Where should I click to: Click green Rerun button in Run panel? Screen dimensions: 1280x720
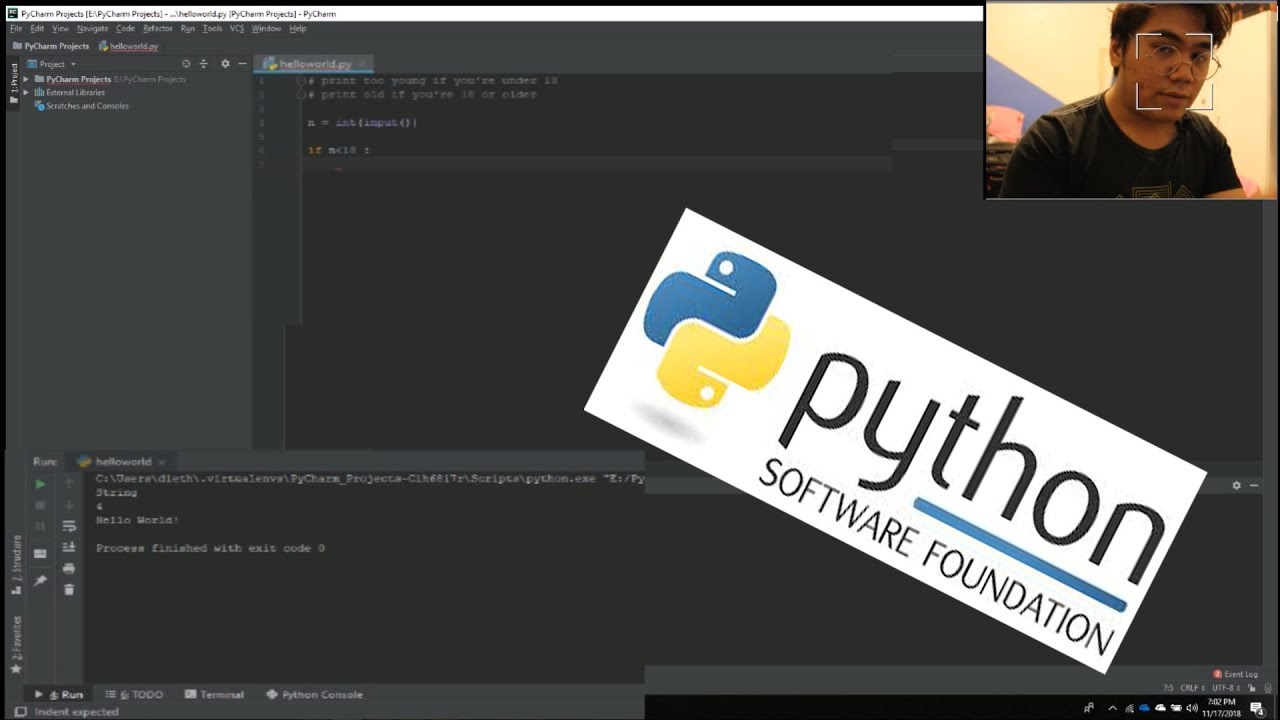click(x=40, y=484)
